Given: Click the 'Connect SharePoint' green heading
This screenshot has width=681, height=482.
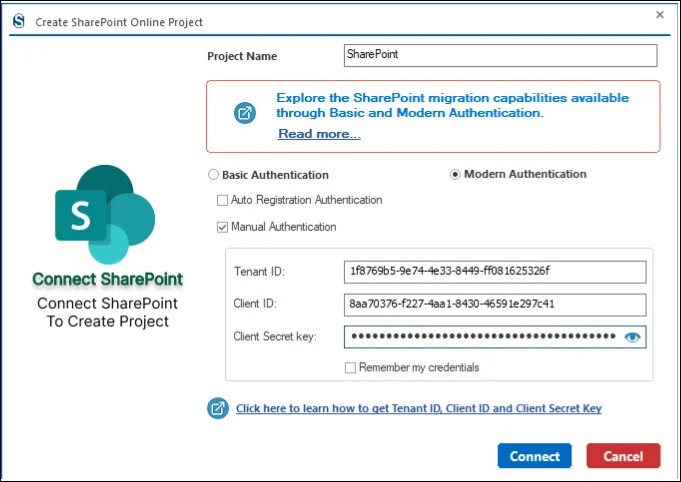Looking at the screenshot, I should (x=108, y=279).
